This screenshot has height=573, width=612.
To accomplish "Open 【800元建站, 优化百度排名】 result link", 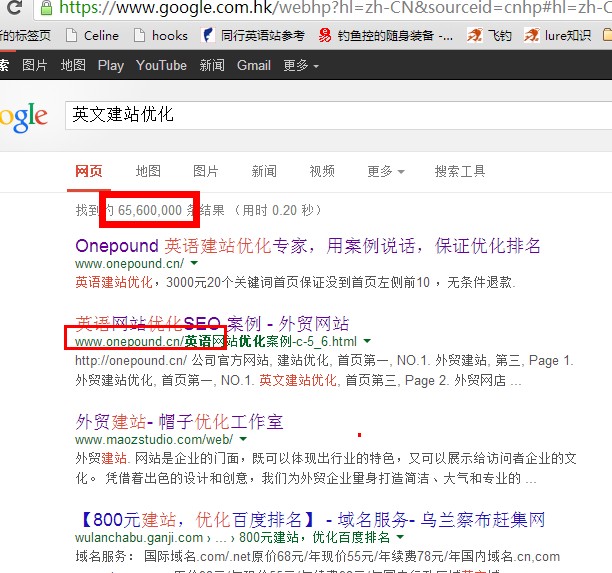I will click(x=313, y=520).
